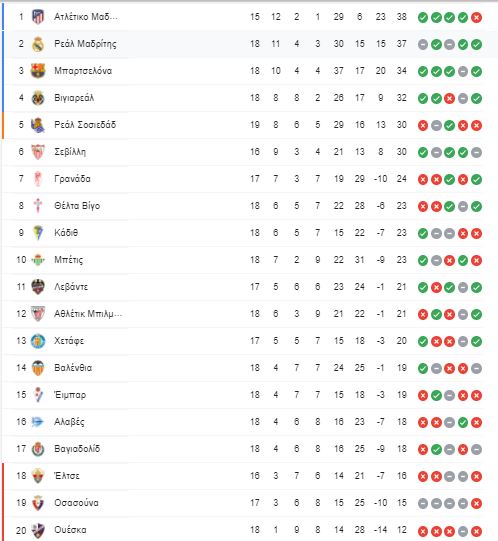Click the Κάδιθ team name
This screenshot has width=498, height=541.
pos(66,233)
